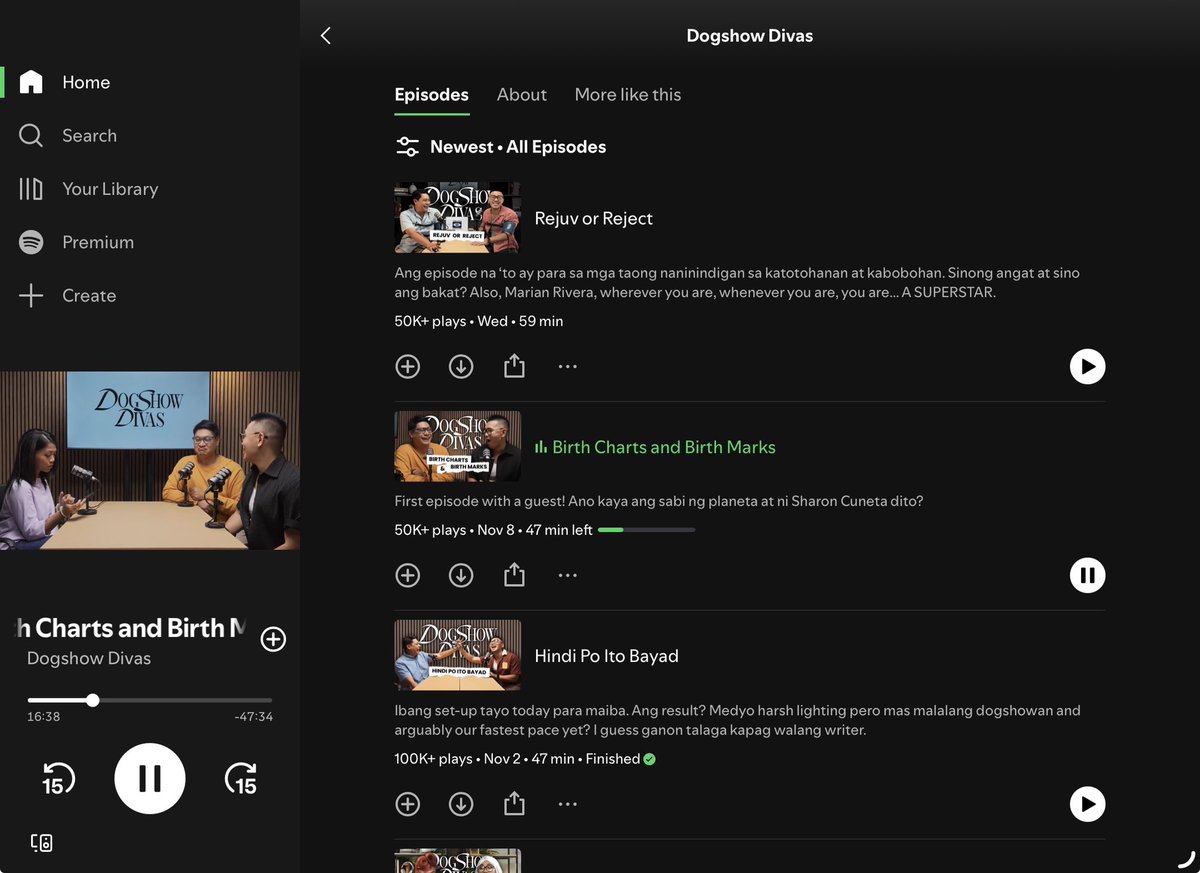Open Premium in the sidebar
This screenshot has height=873, width=1200.
coord(77,242)
